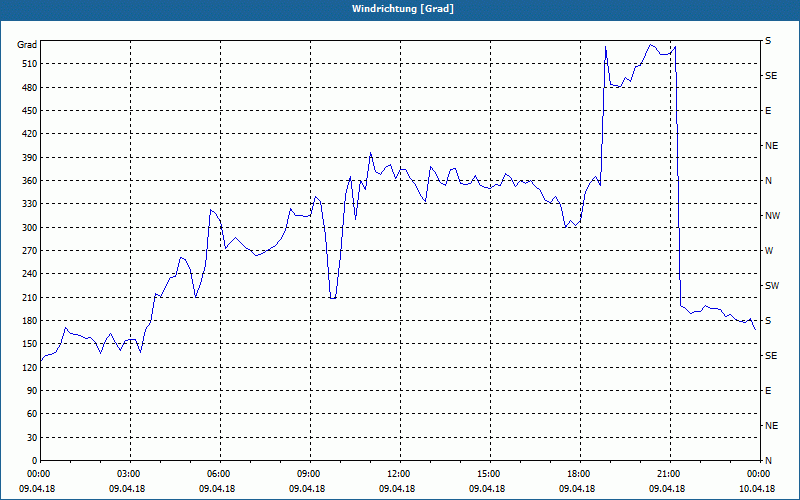Click the 90 degree axis value
Viewport: 800px width, 500px height.
click(x=32, y=391)
